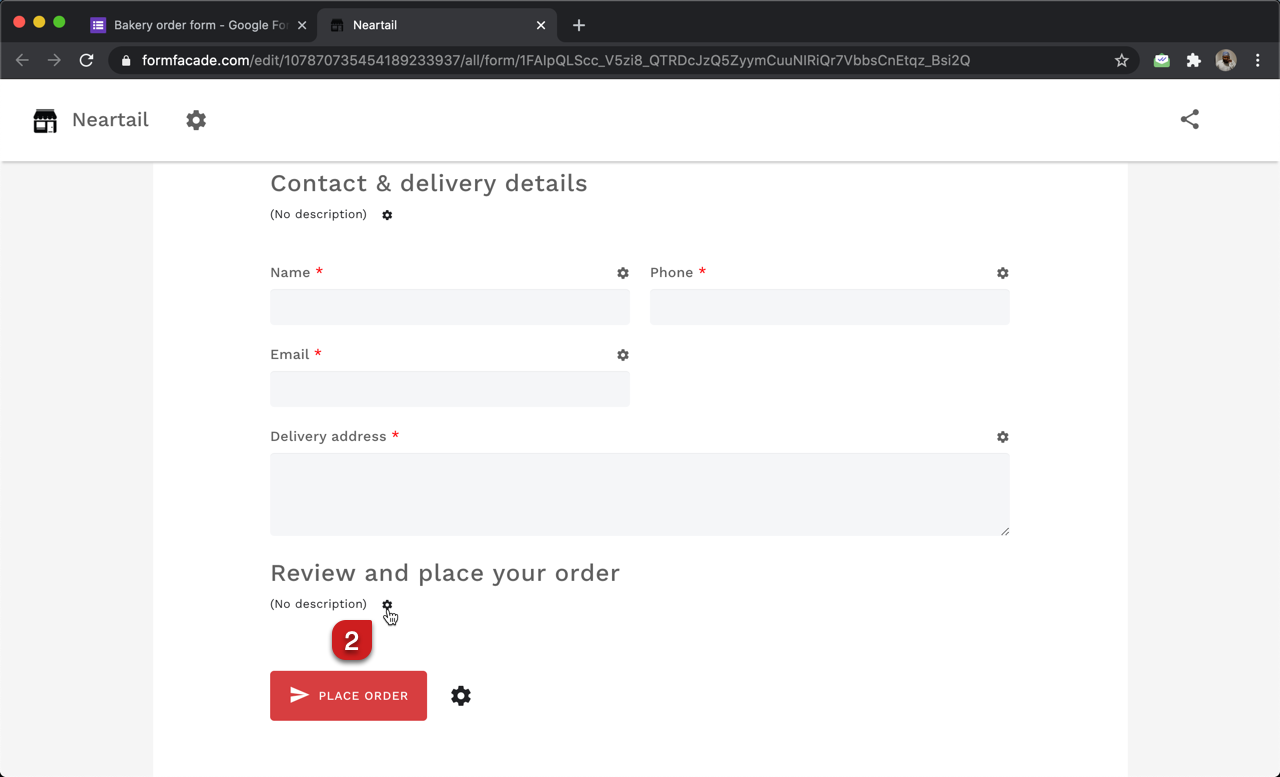Bookmark the page using the star icon
1280x777 pixels.
coord(1121,60)
